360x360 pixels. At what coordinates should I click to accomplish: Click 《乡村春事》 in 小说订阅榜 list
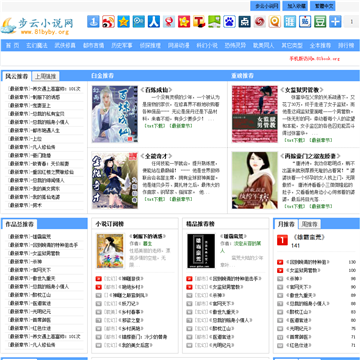click(131, 312)
